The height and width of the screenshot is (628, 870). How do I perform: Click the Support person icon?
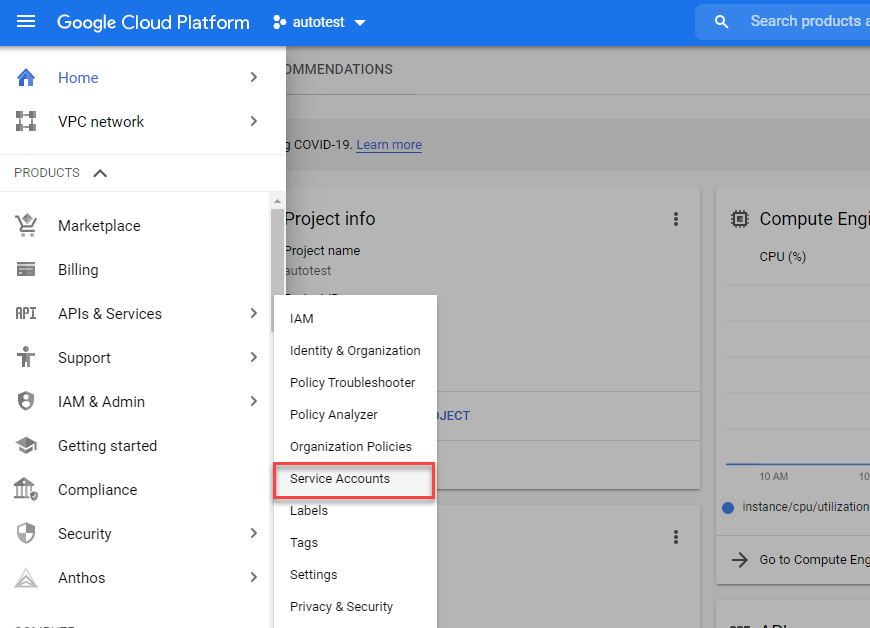pyautogui.click(x=26, y=357)
